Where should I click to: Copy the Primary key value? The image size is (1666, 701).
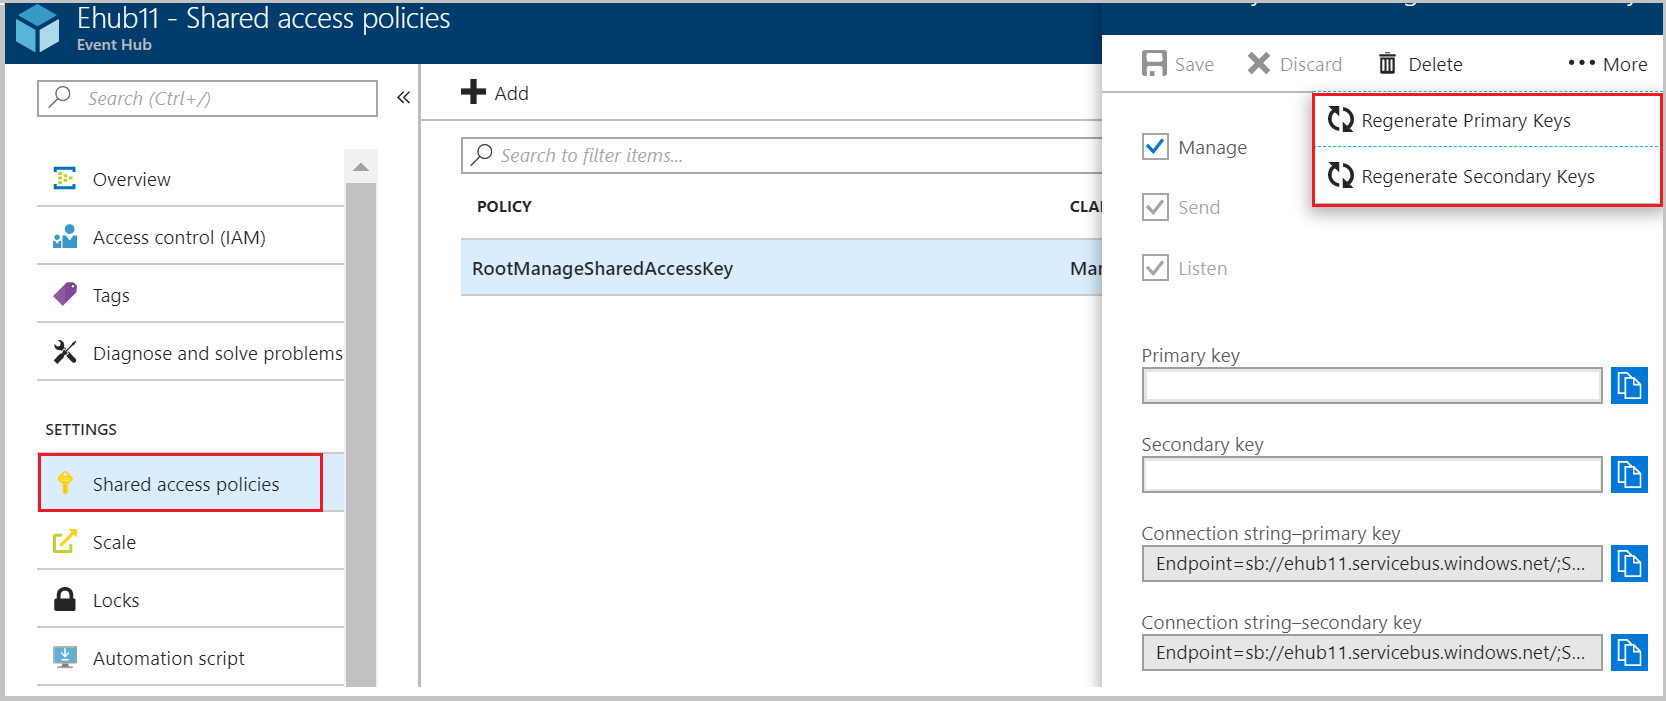(1629, 385)
